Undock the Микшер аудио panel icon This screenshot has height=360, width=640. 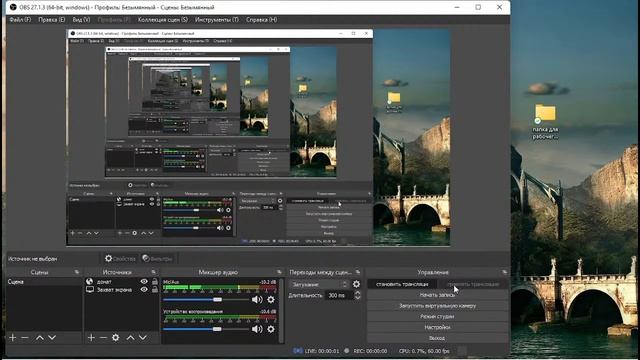tap(279, 272)
